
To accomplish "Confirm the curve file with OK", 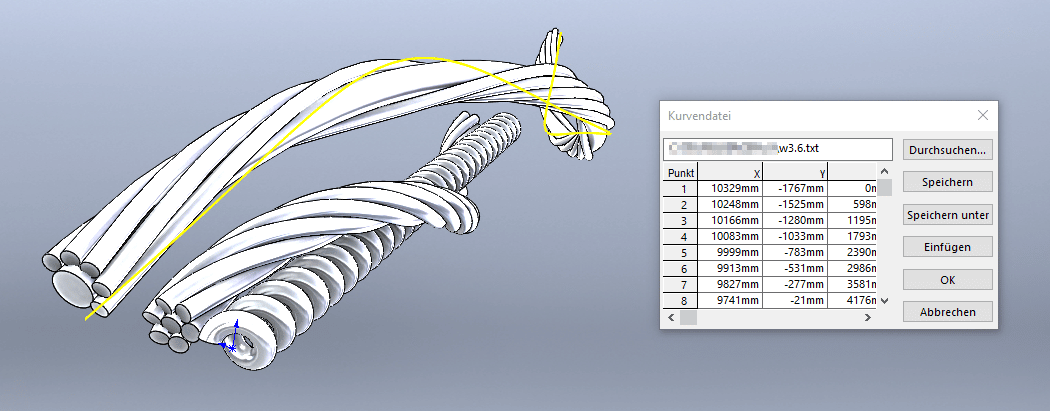I will 947,279.
